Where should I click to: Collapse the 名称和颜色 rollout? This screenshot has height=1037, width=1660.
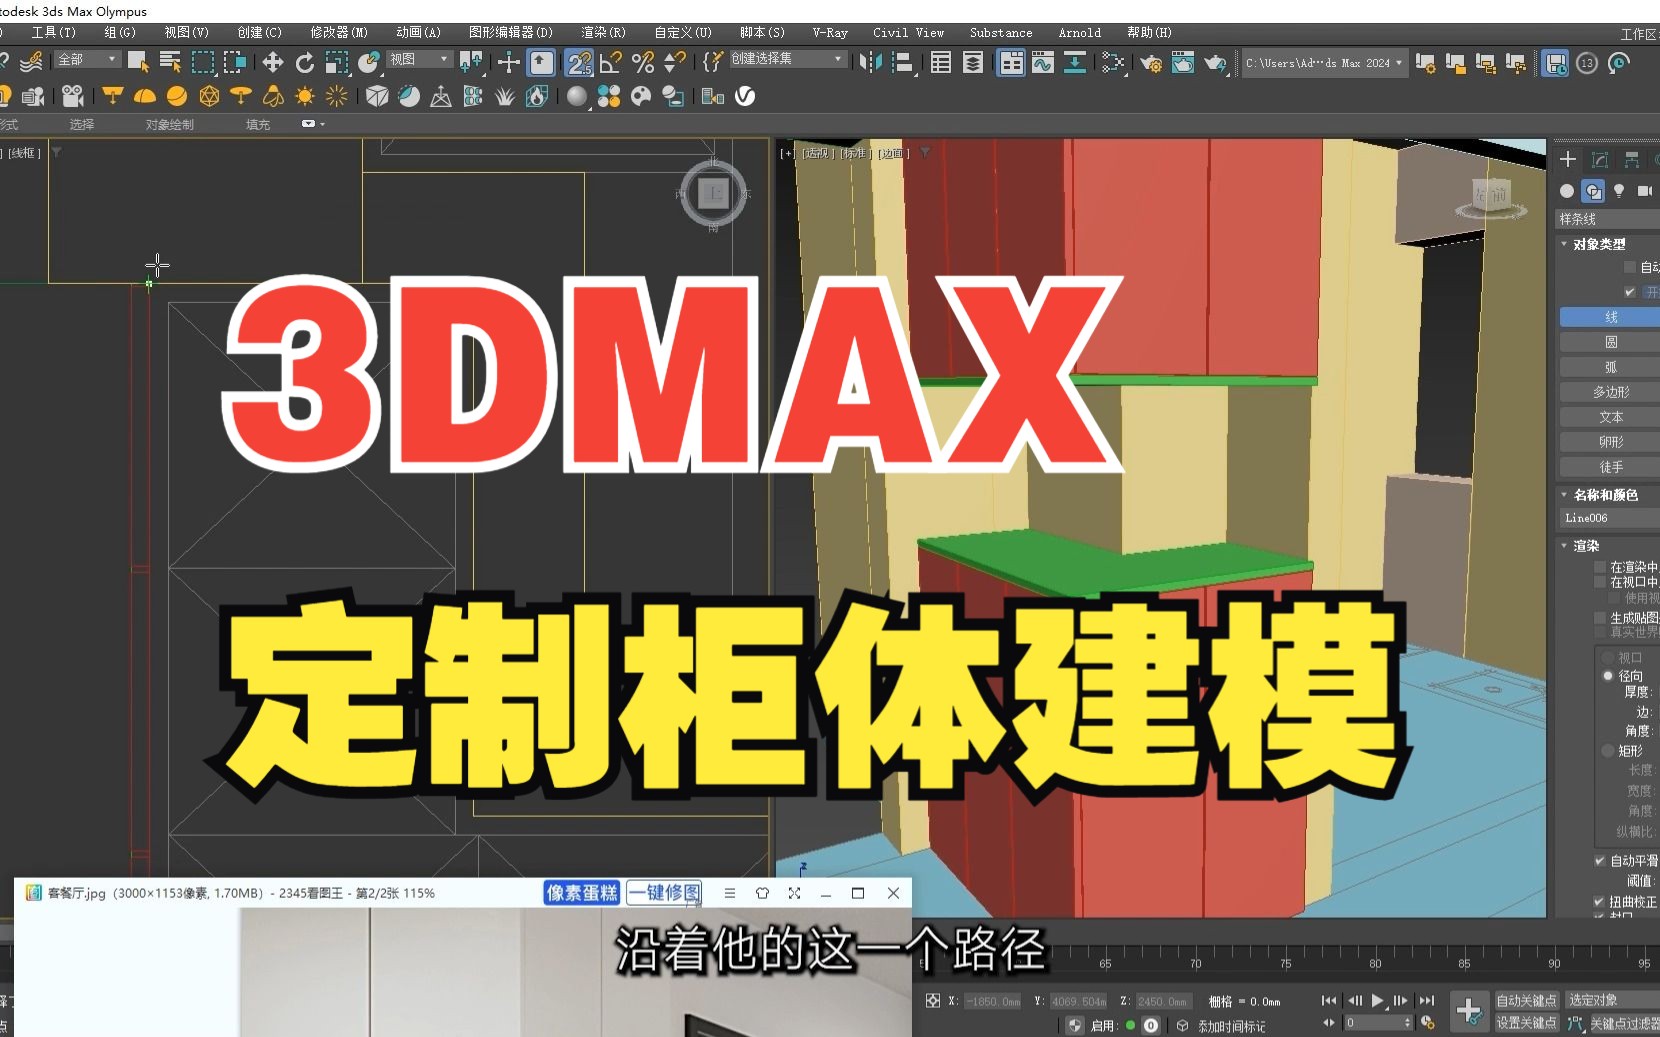click(x=1607, y=495)
